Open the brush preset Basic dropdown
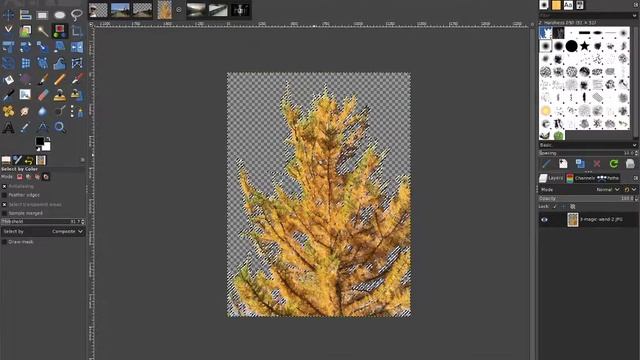The image size is (640, 360). point(588,145)
